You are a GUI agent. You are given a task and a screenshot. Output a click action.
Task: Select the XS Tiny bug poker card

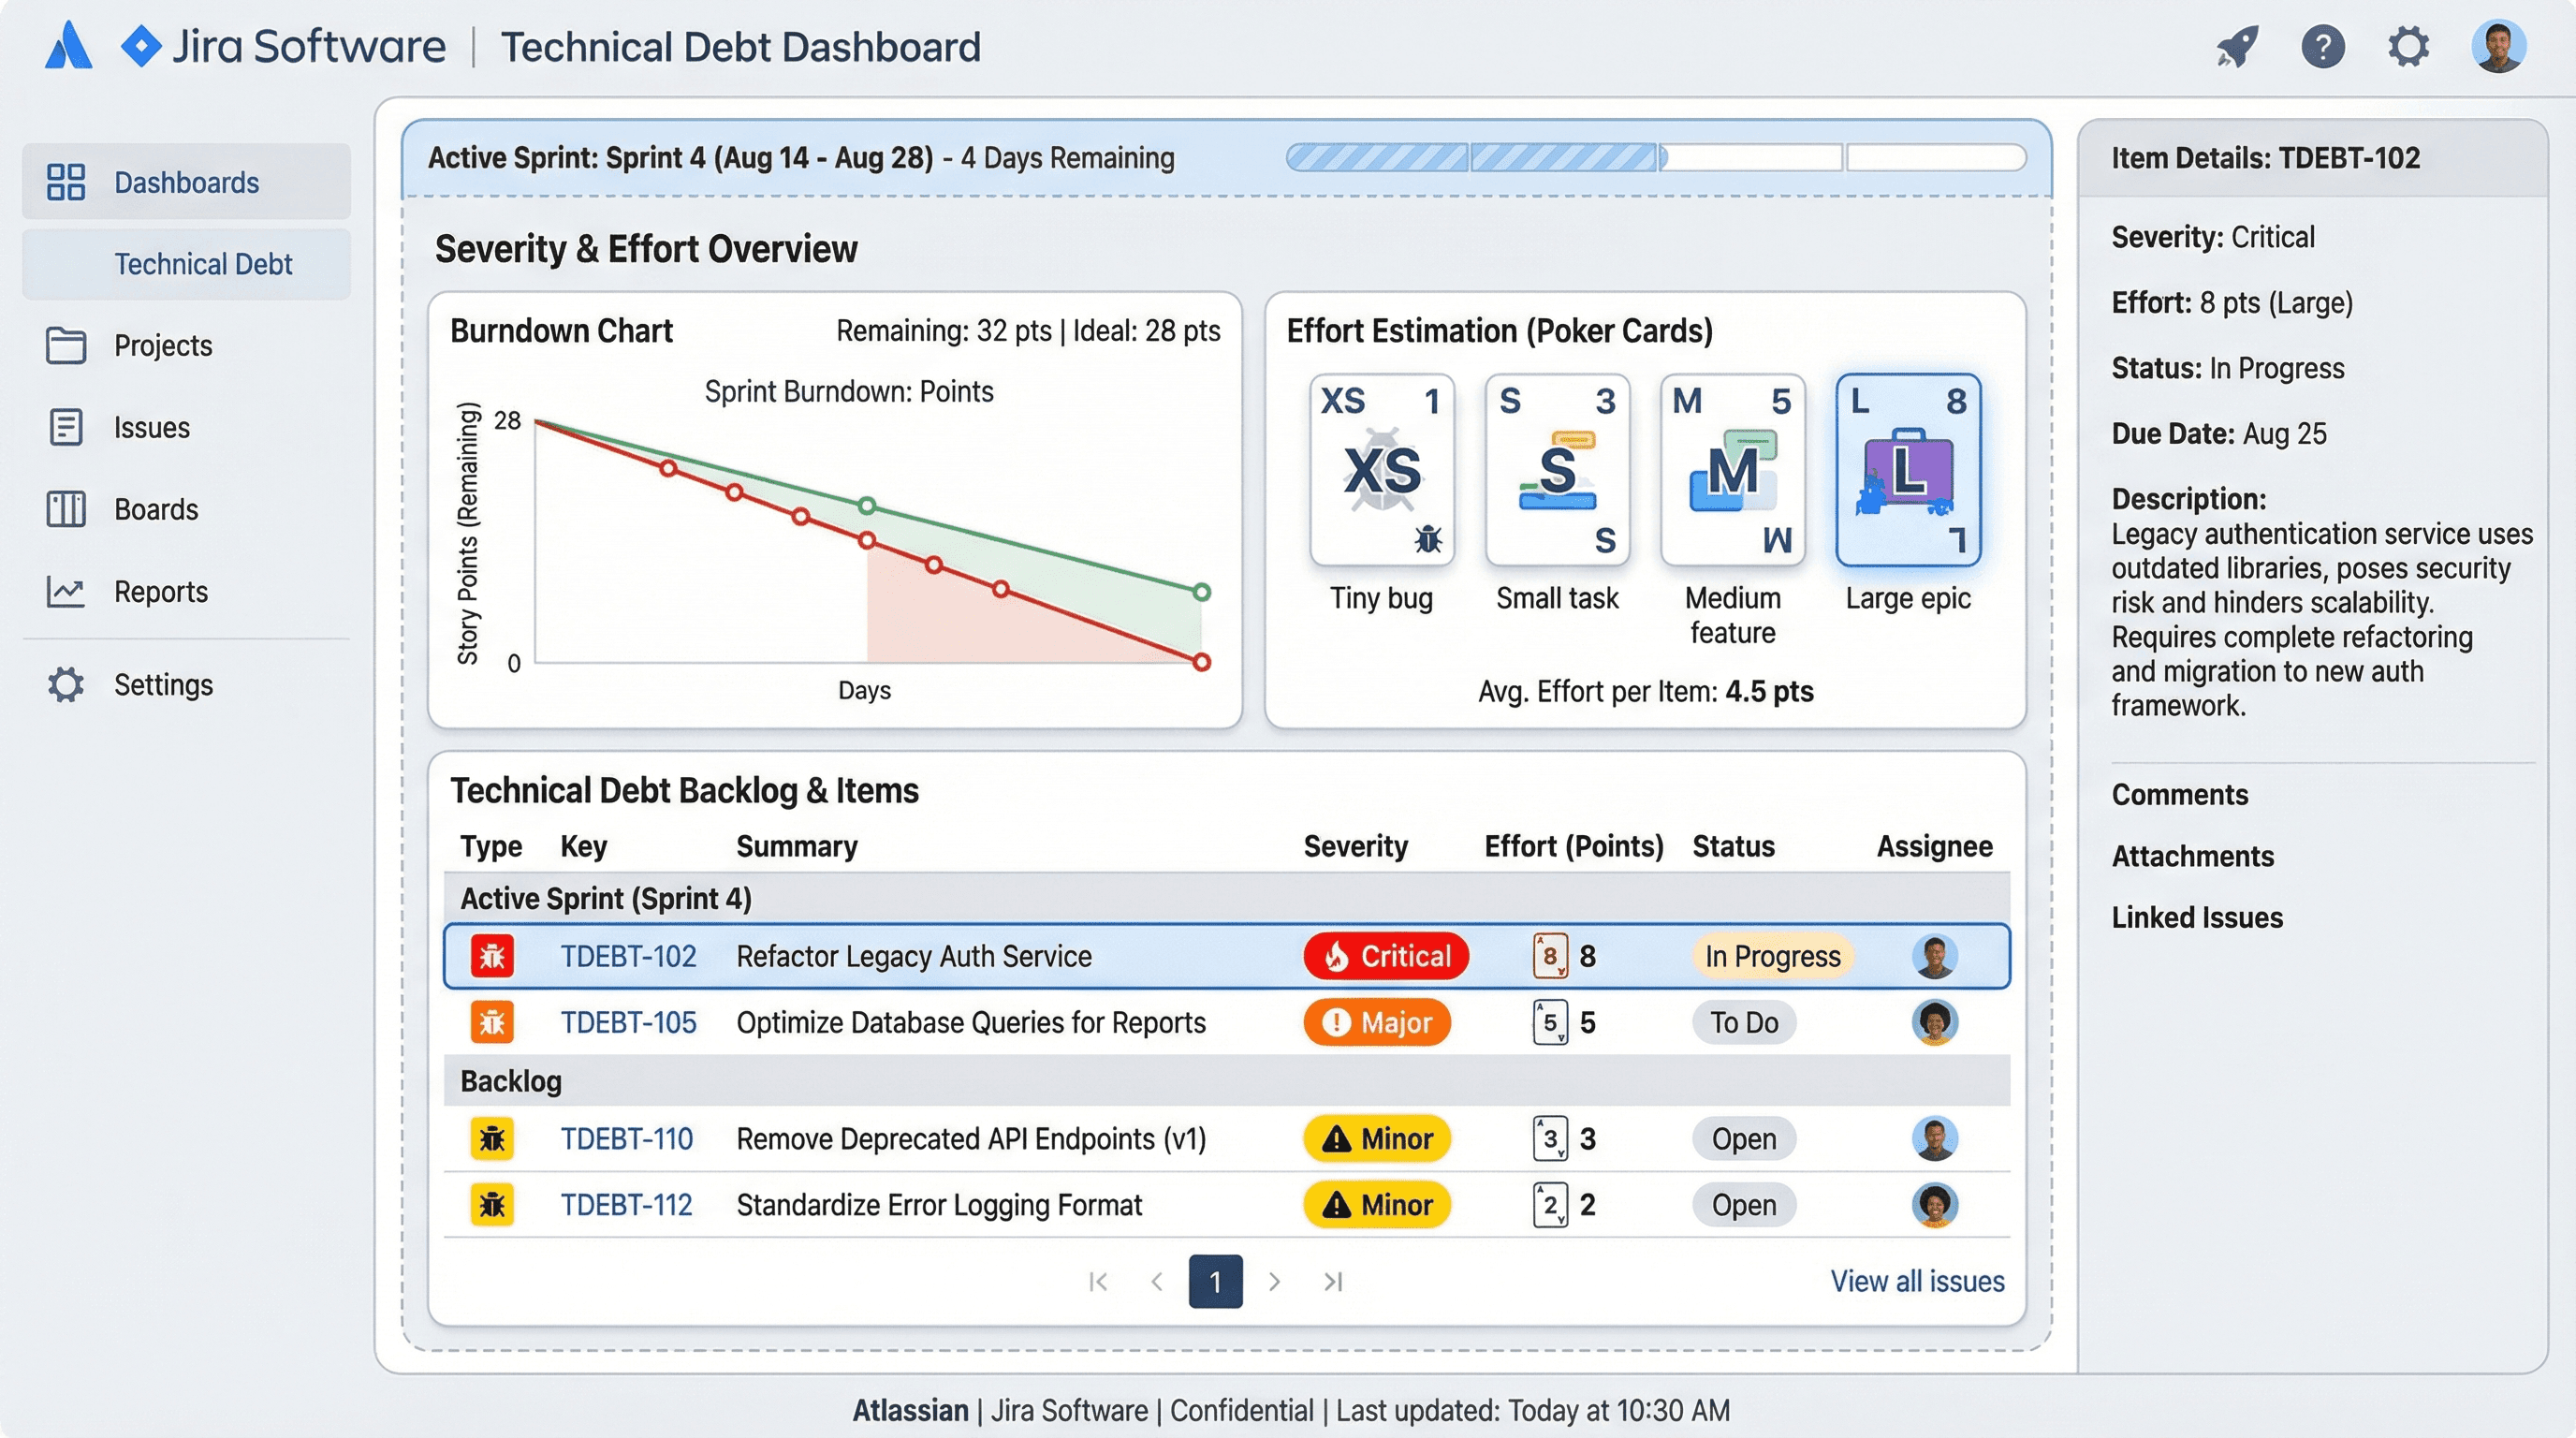point(1382,470)
